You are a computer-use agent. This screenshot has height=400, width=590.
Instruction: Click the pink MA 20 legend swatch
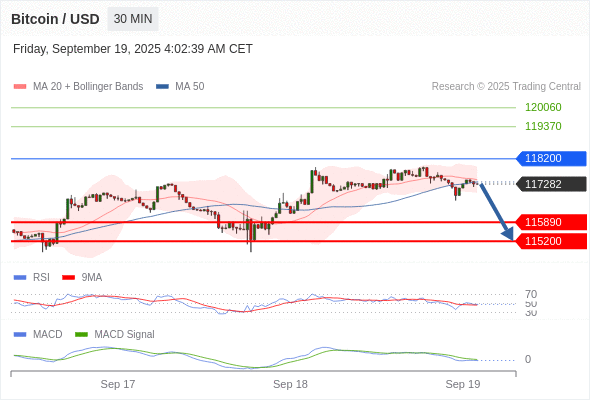(20, 87)
